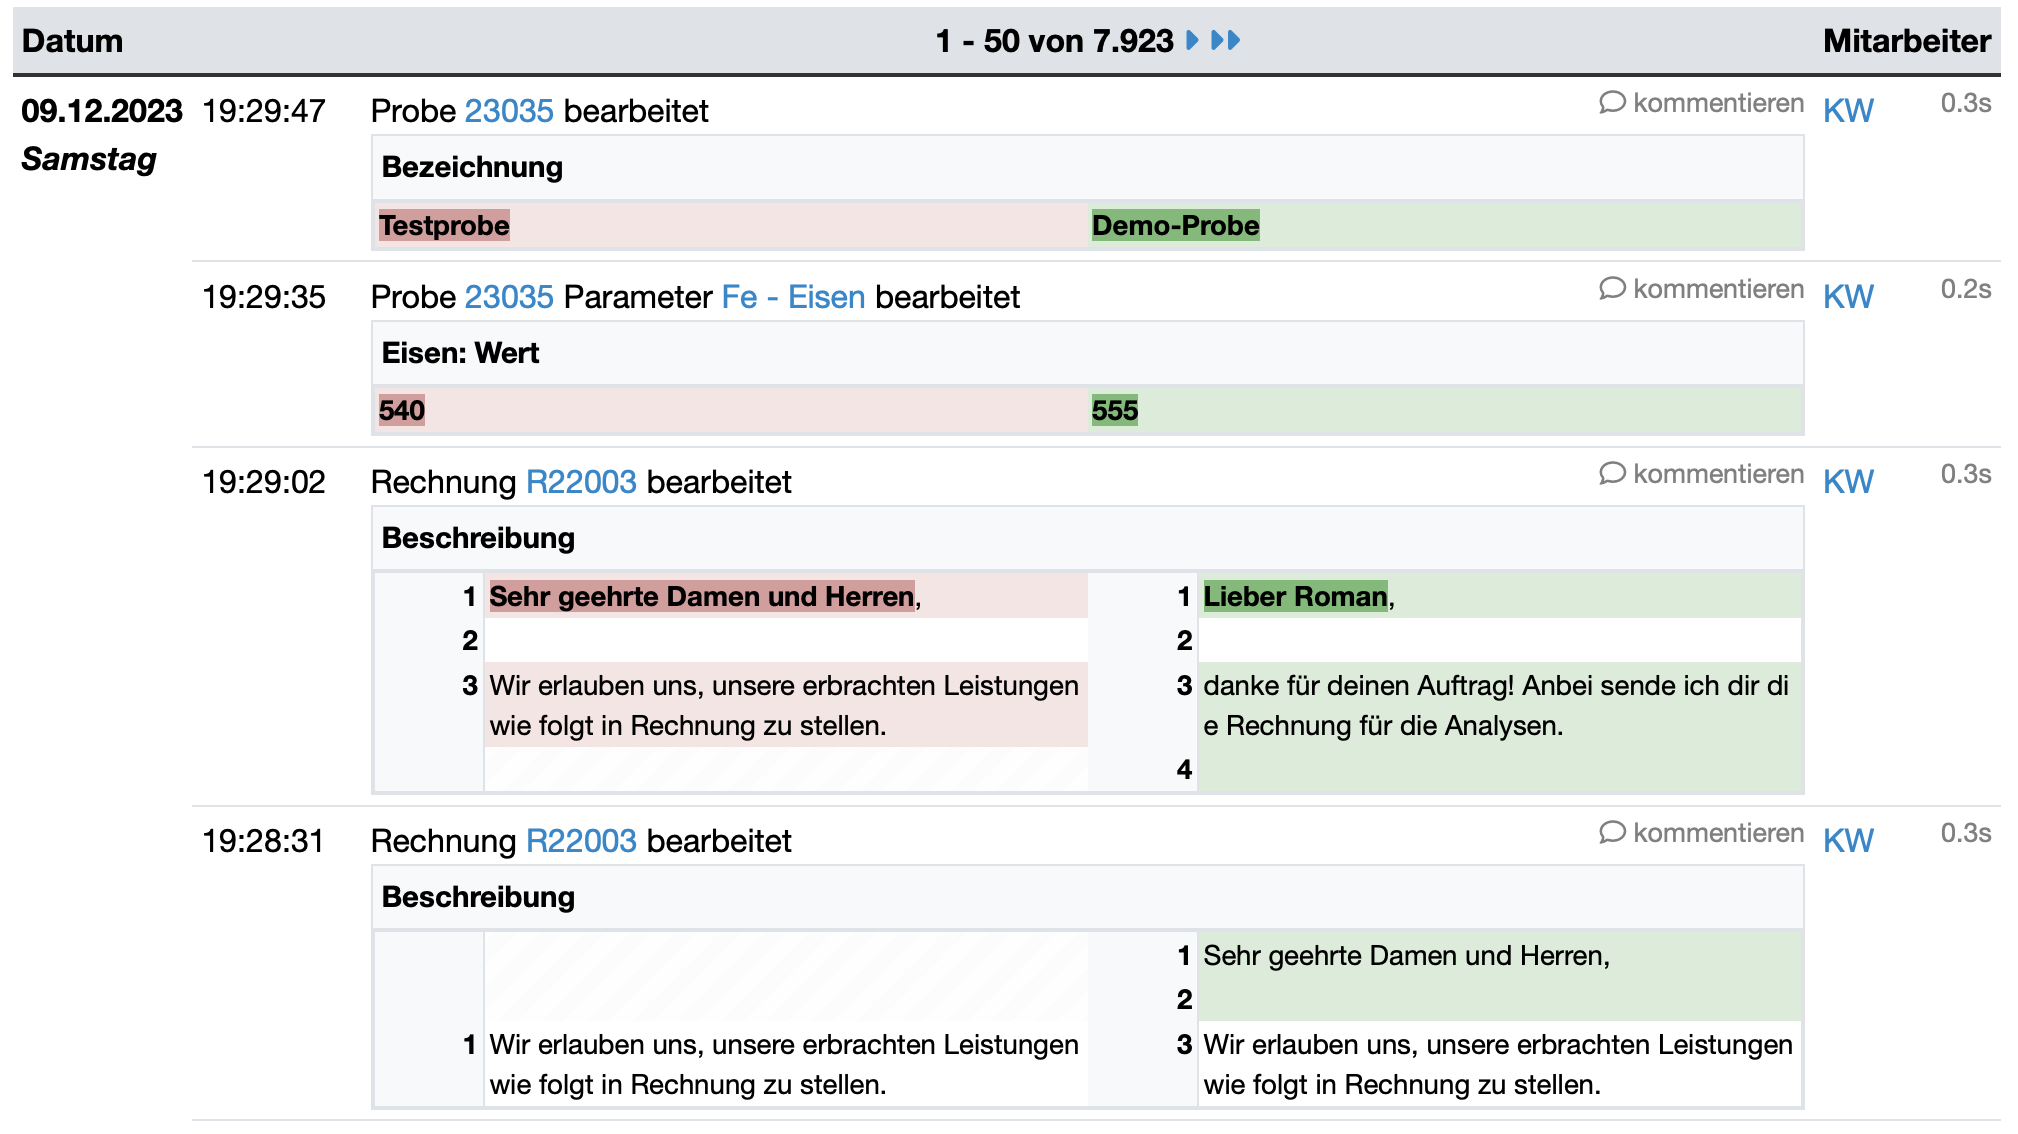Open Probe 23035 link in Parameter entry
This screenshot has height=1134, width=2018.
(x=508, y=297)
